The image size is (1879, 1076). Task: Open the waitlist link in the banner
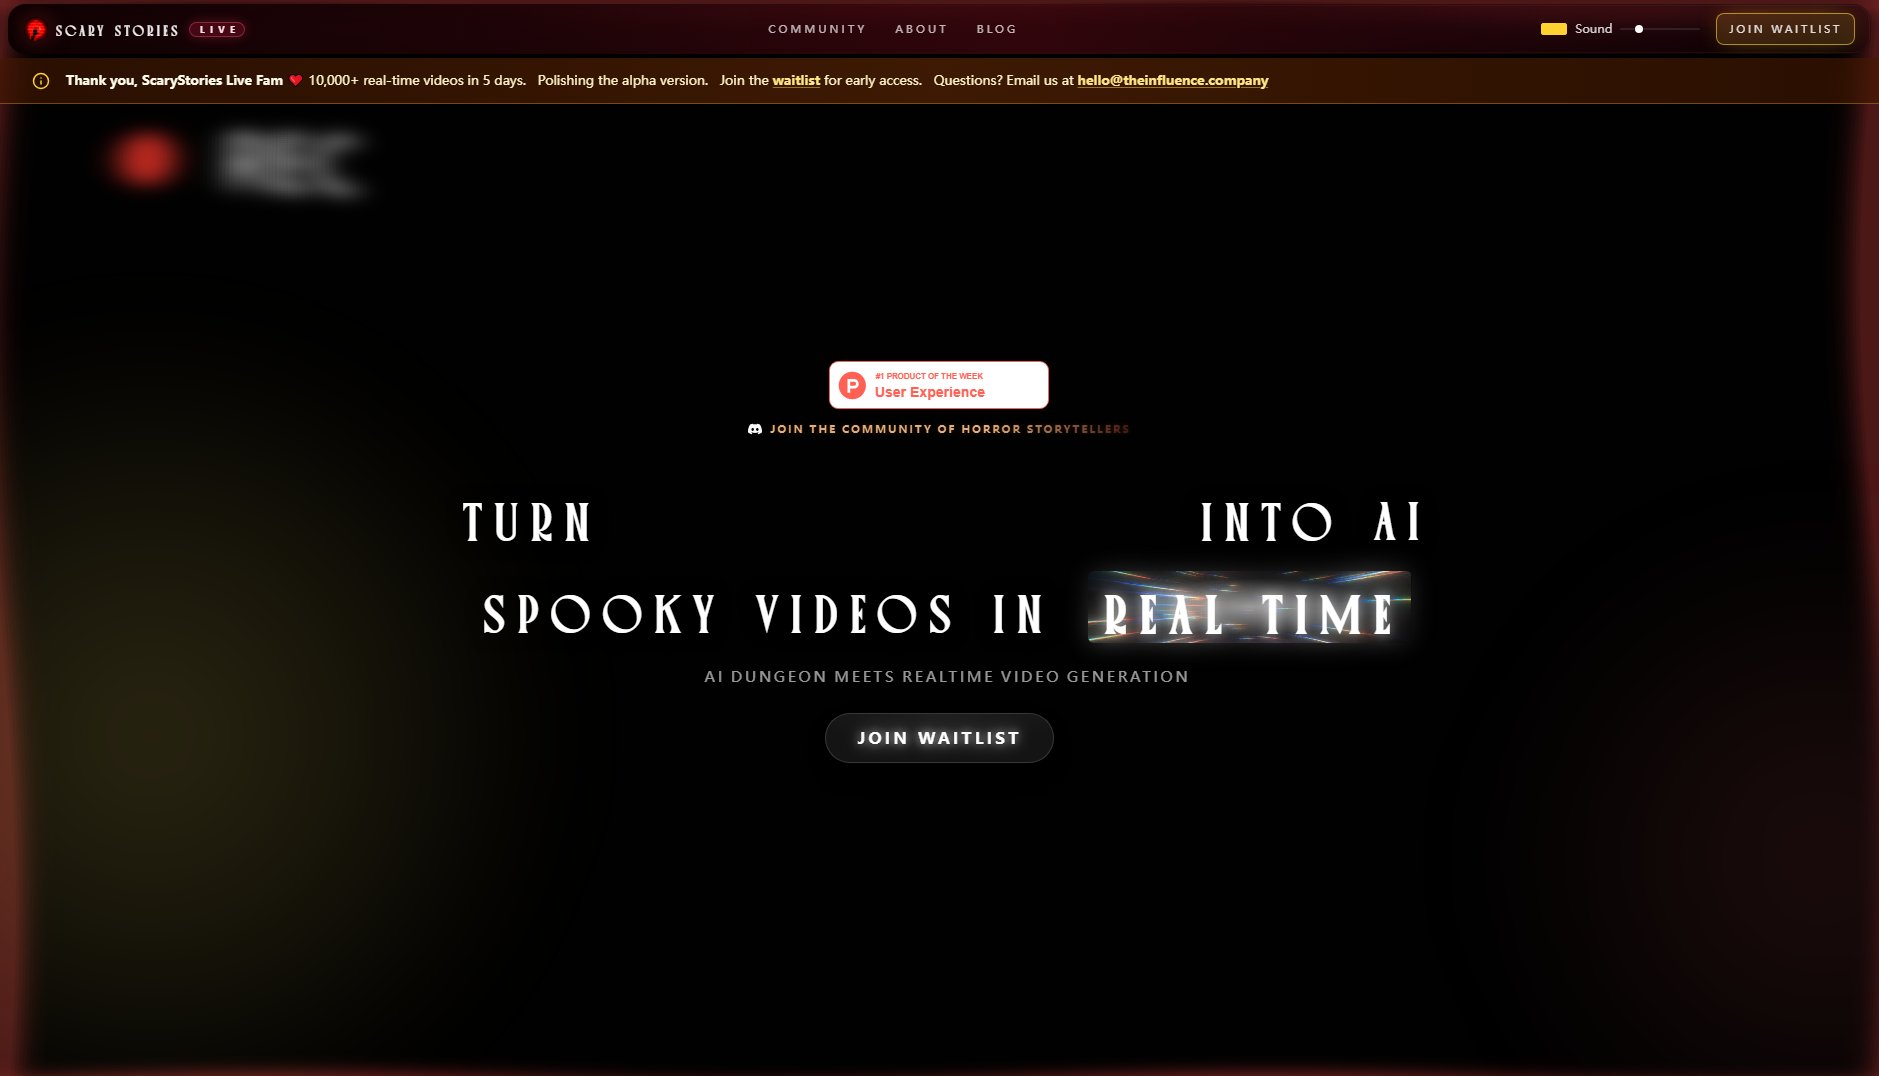click(795, 80)
